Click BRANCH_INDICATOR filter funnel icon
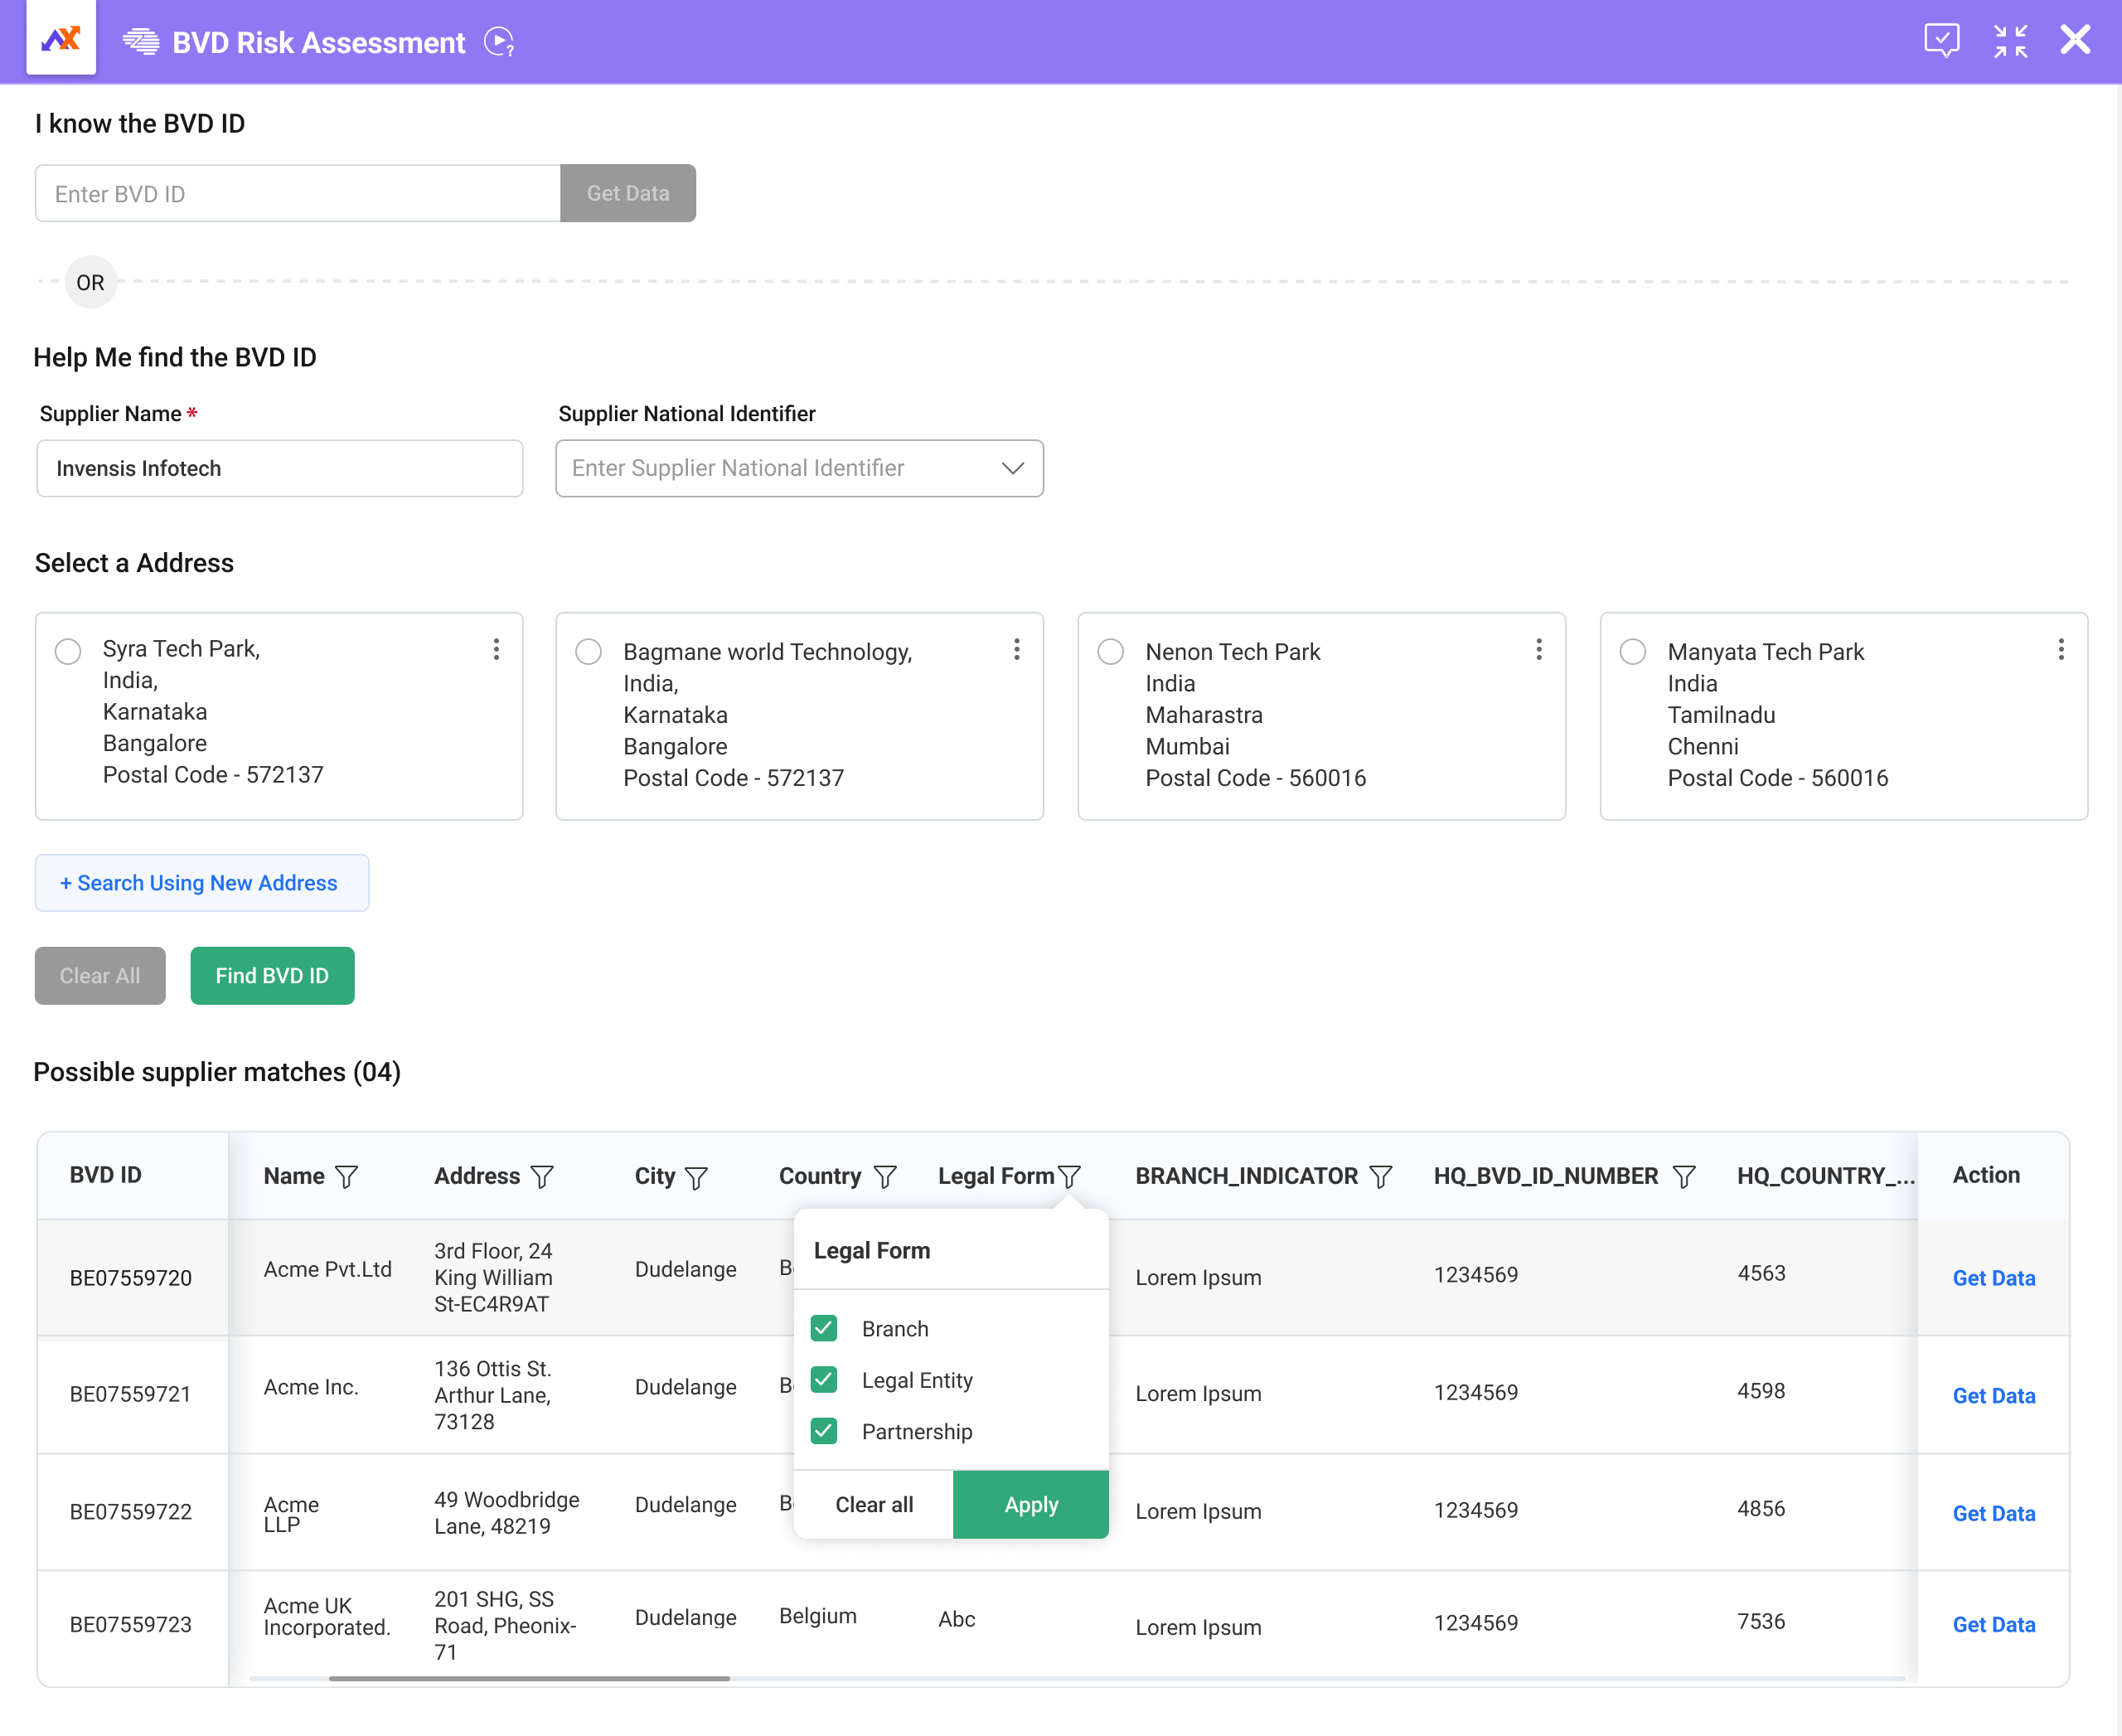Screen dimensions: 2122x1736 (1381, 1177)
